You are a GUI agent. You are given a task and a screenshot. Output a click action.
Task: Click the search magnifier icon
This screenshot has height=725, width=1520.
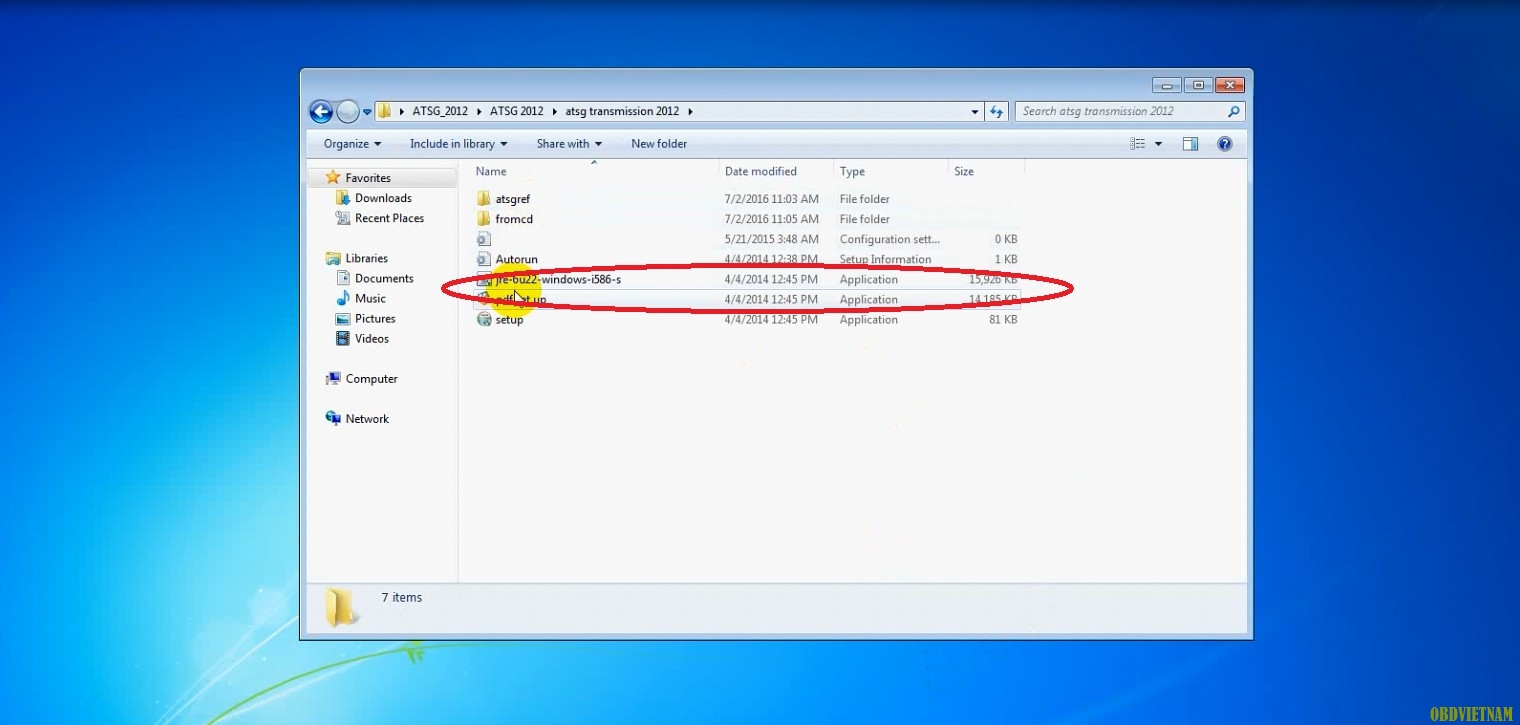(1234, 111)
